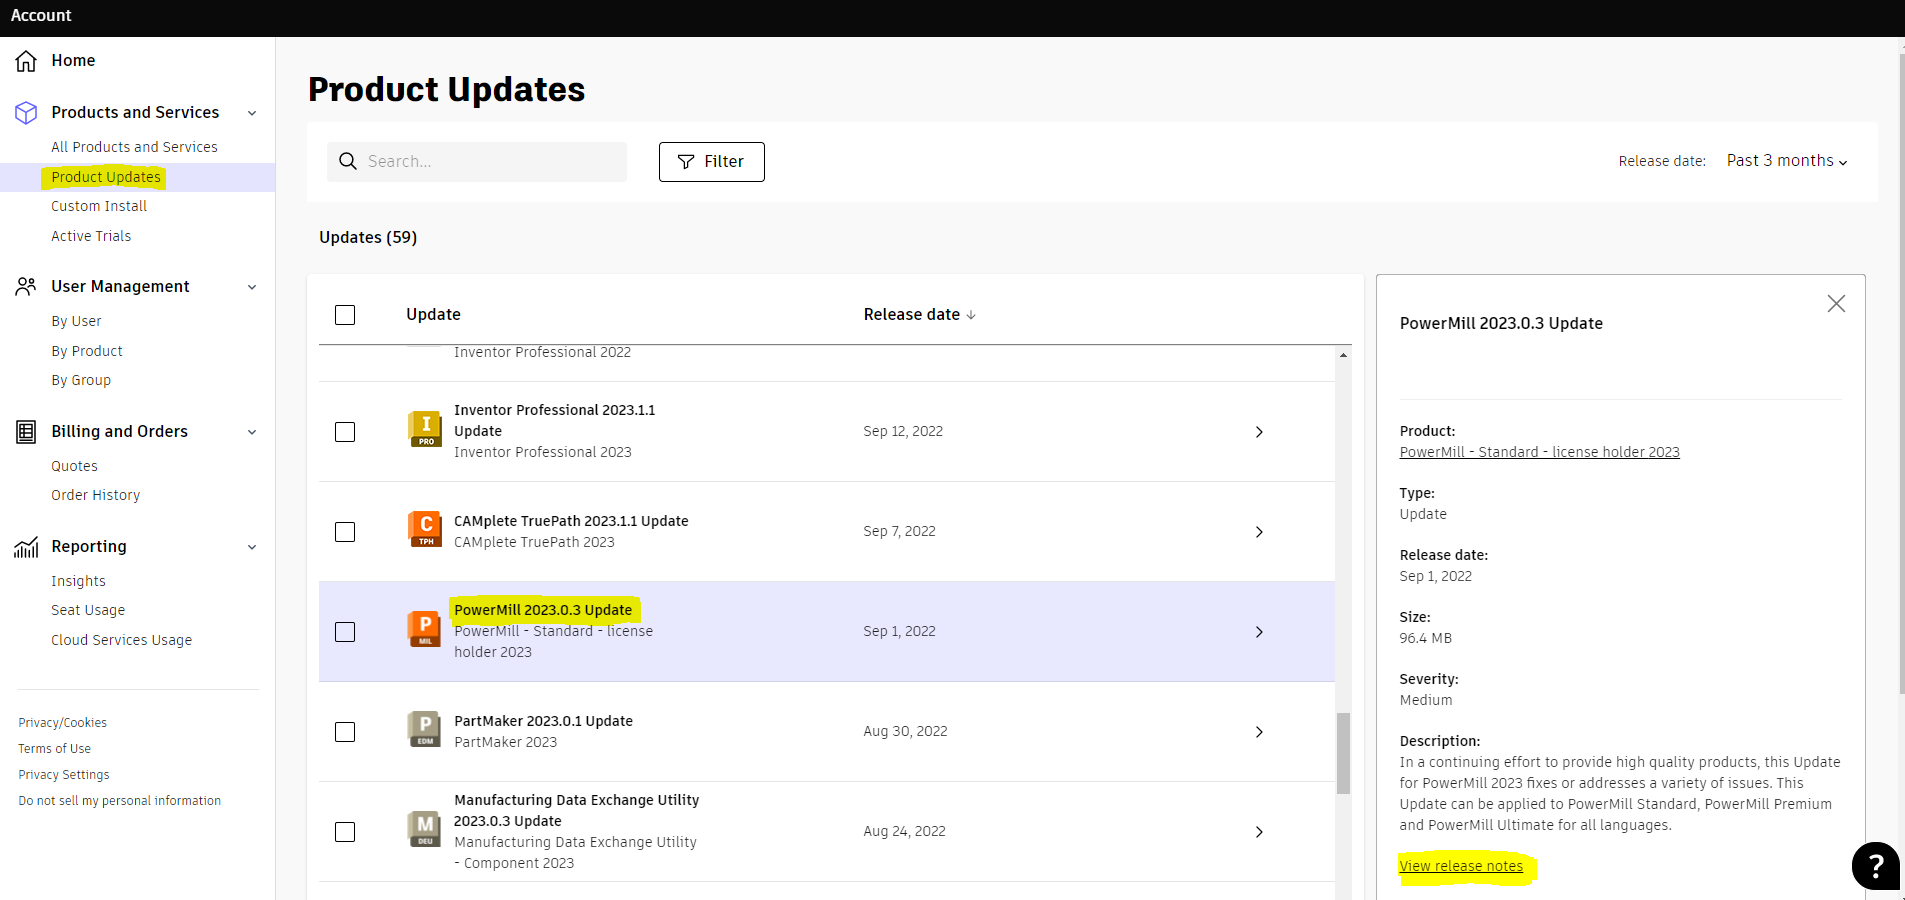Open Active Trials in sidebar
This screenshot has height=900, width=1905.
(91, 236)
